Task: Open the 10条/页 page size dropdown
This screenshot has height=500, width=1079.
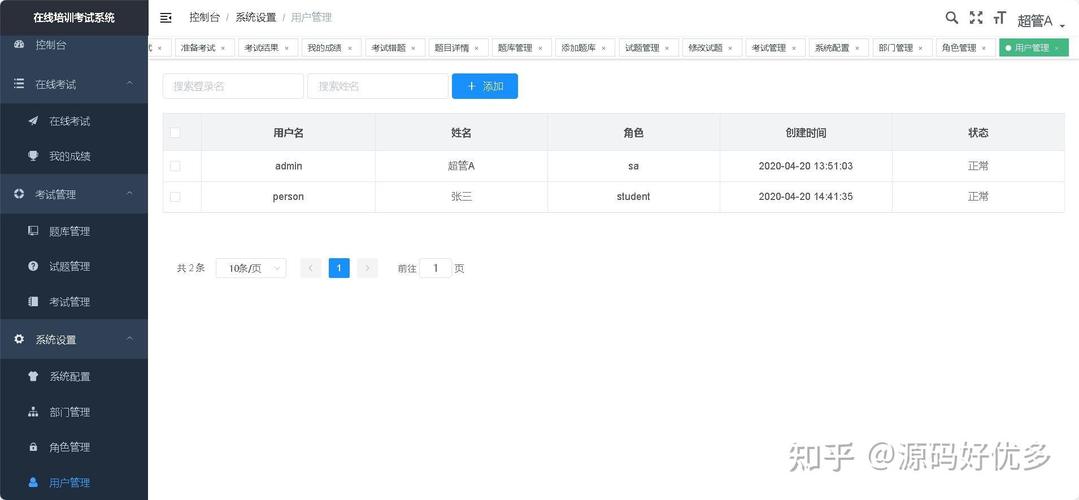Action: 251,268
